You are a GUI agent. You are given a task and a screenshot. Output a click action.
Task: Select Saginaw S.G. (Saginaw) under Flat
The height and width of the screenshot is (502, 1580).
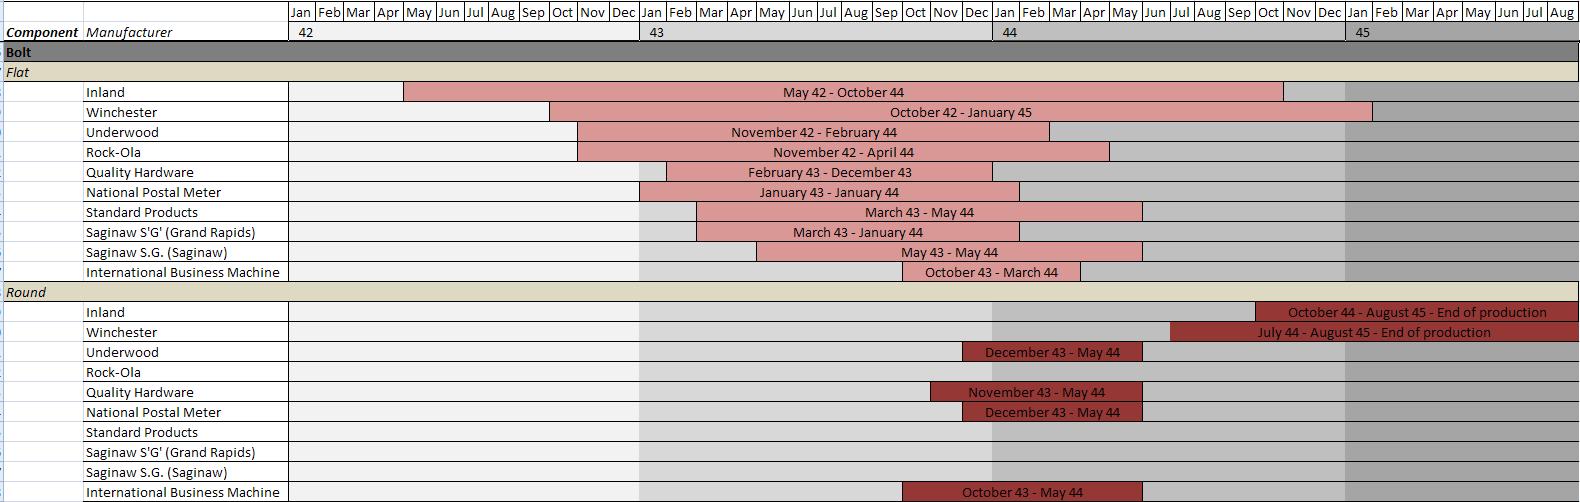[186, 252]
